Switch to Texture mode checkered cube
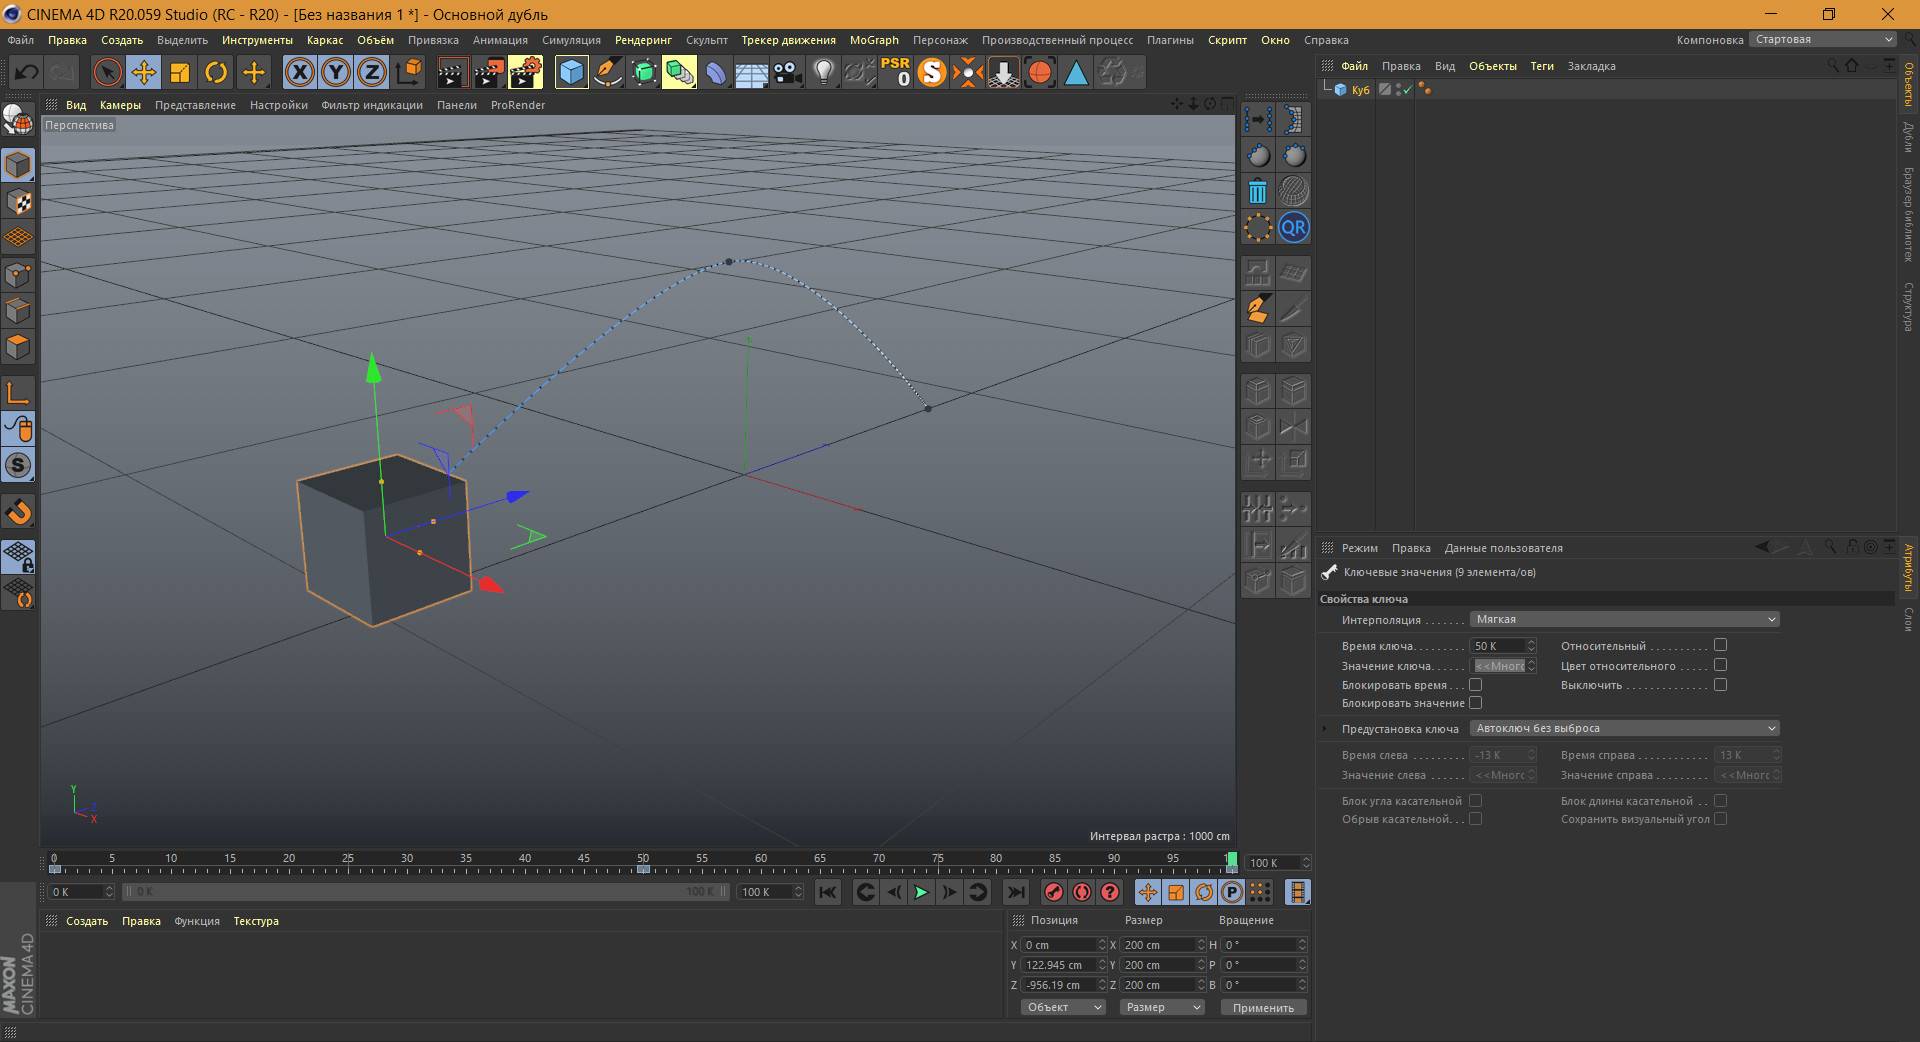 click(x=18, y=202)
